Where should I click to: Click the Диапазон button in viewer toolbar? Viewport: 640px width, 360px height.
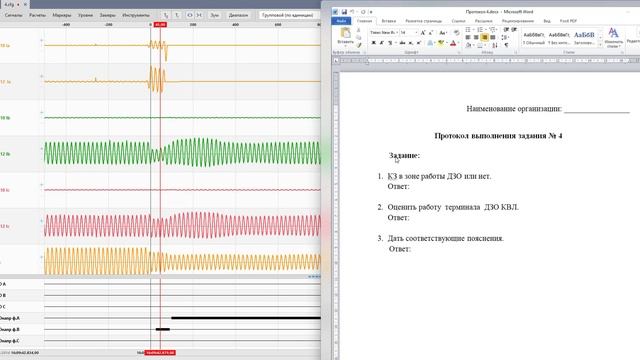point(238,15)
